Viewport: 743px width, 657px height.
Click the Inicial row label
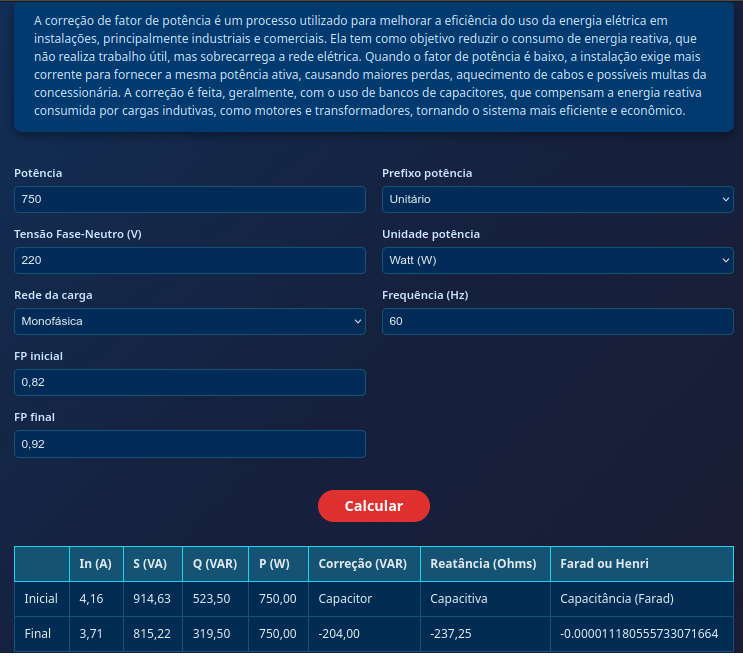pos(41,599)
